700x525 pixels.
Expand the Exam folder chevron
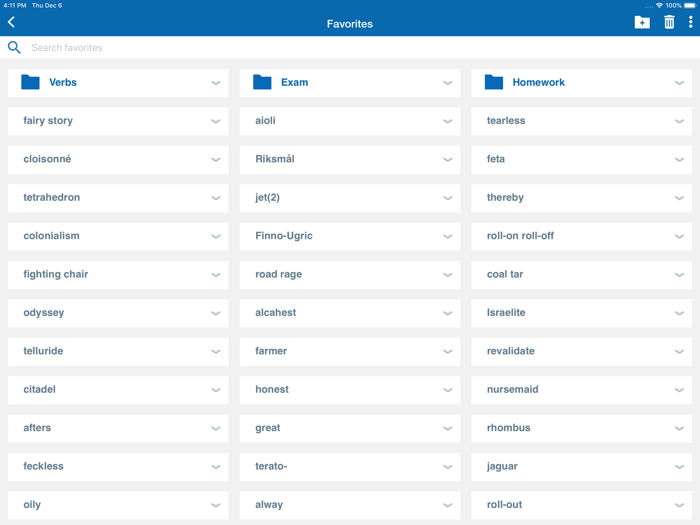(x=447, y=83)
